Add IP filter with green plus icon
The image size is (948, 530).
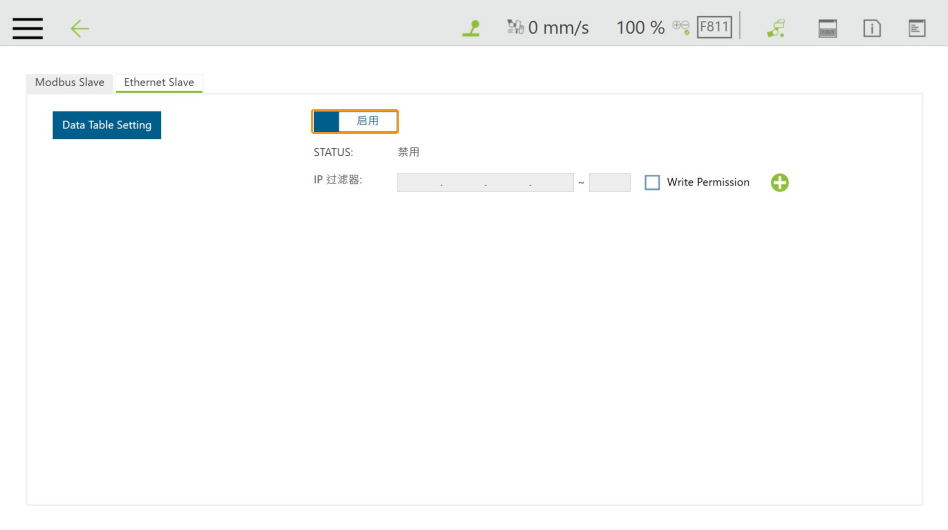coord(780,182)
